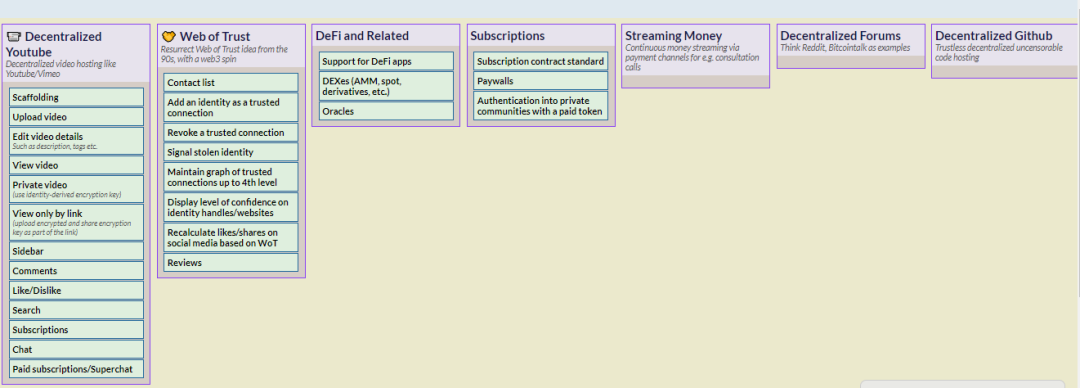Open the View only by link card
The image size is (1080, 388).
76,222
